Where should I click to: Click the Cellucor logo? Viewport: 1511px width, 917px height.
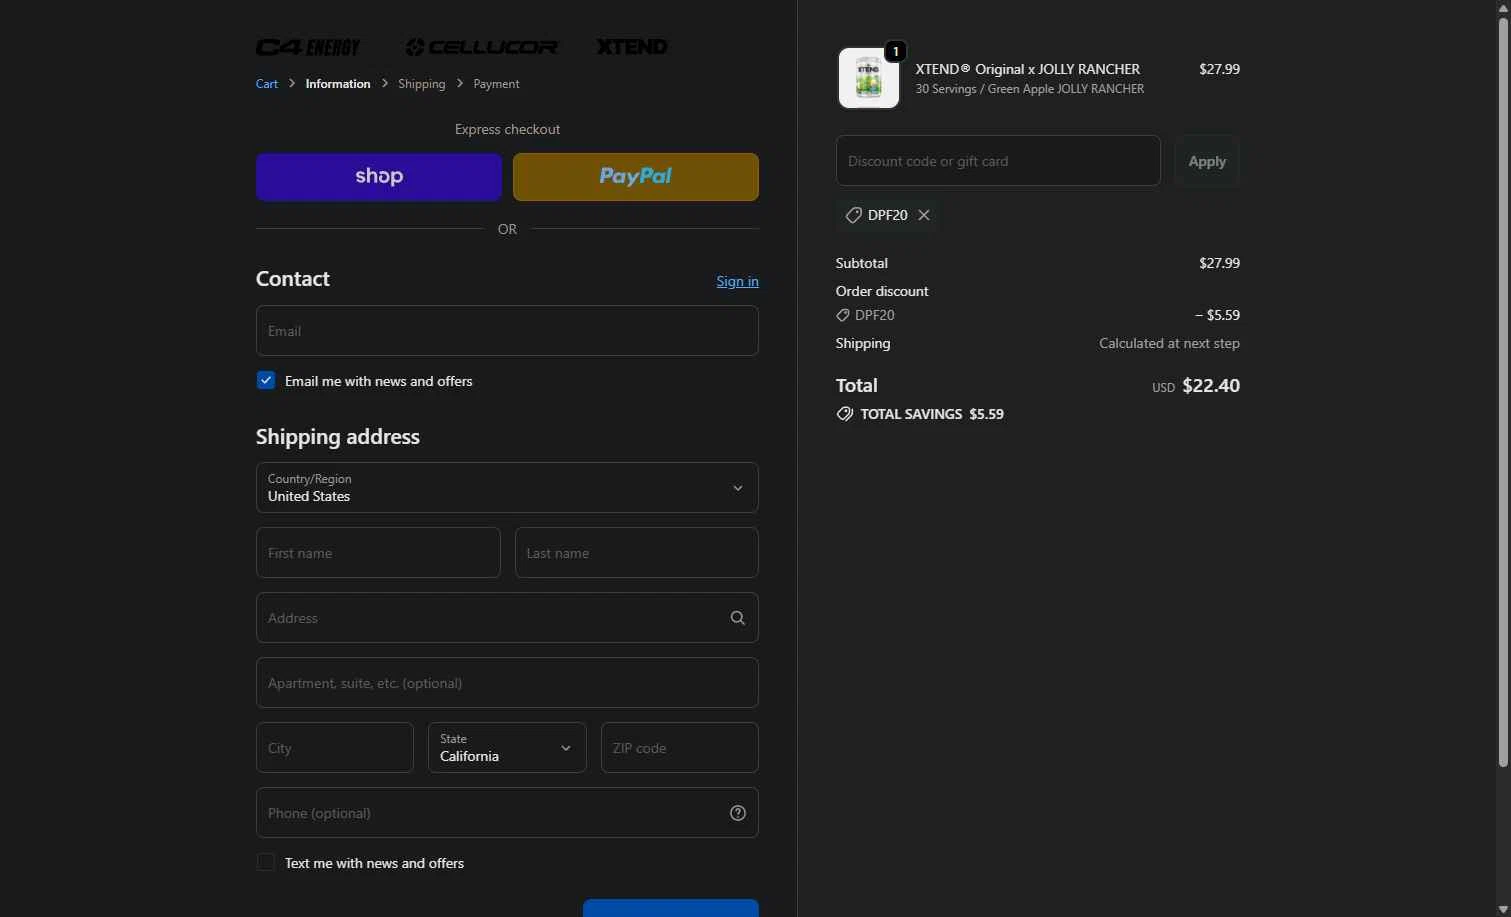click(x=482, y=47)
